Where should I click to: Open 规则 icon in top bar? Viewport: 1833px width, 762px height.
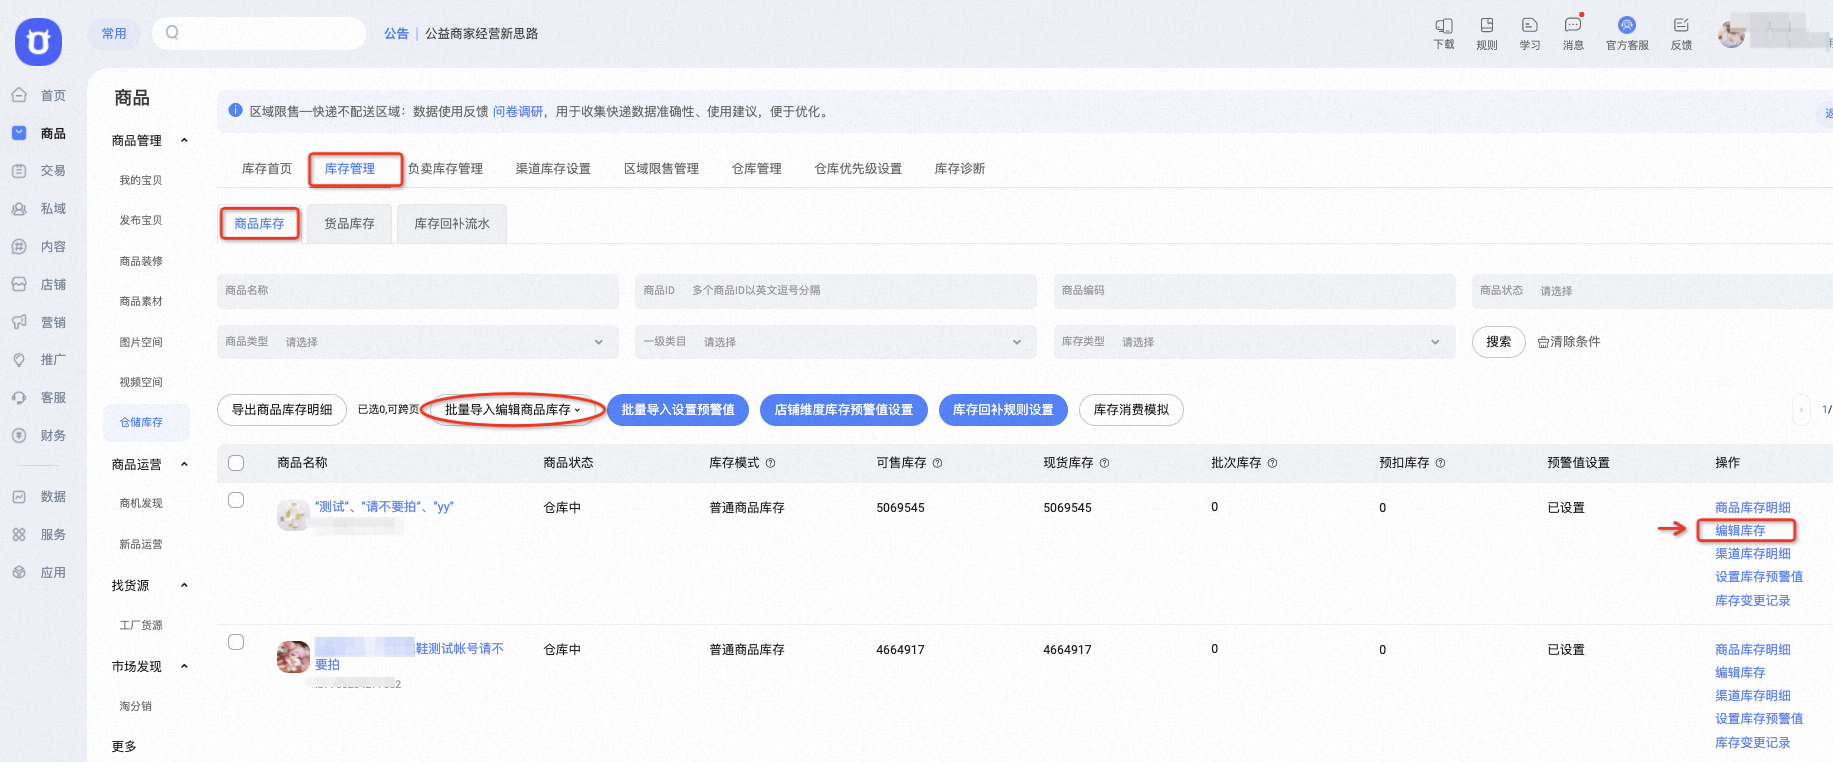[1487, 26]
